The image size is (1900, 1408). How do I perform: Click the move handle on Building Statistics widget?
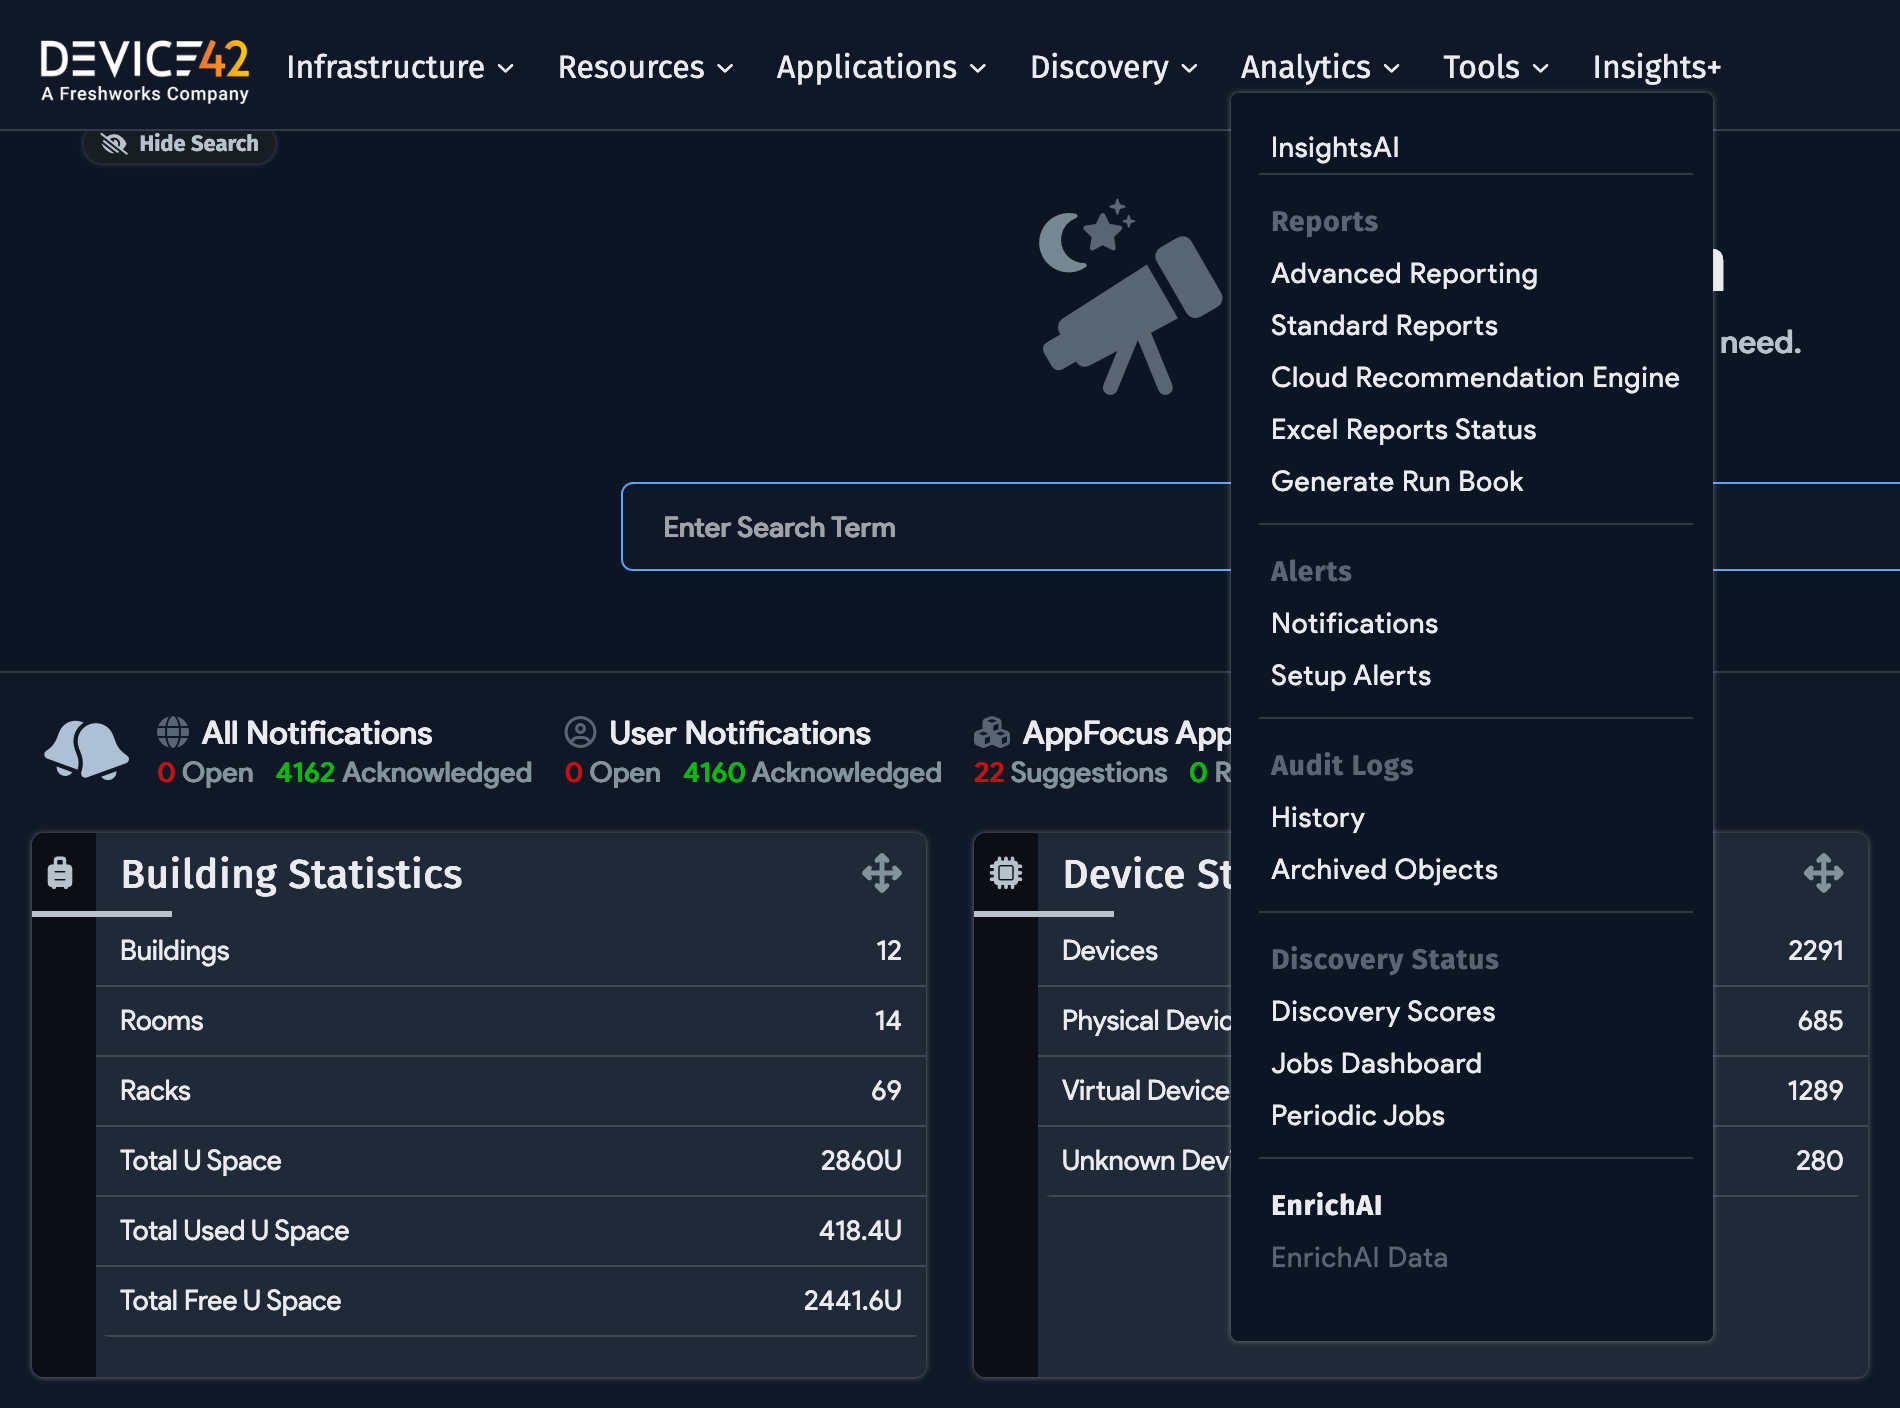click(x=882, y=873)
